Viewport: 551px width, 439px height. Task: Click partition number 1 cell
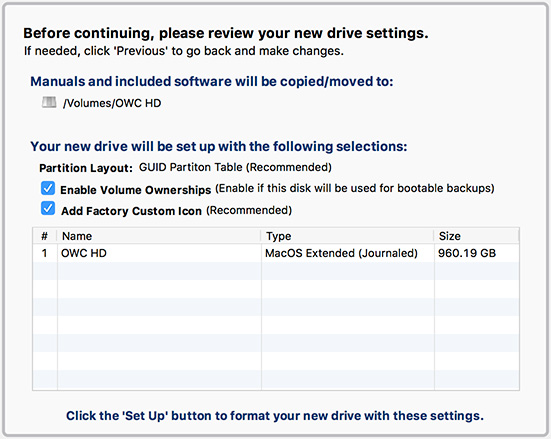coord(44,253)
